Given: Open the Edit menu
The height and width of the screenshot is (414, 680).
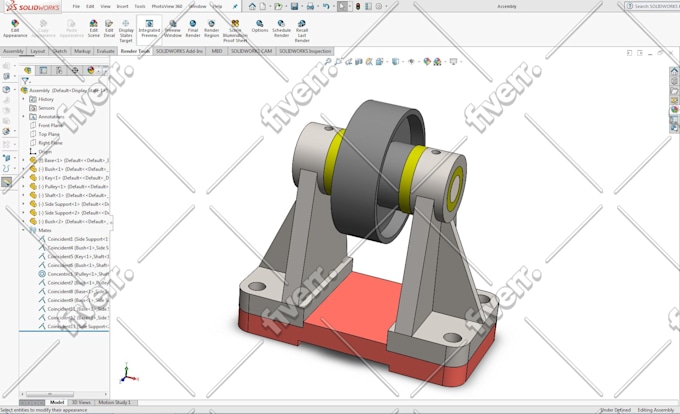Looking at the screenshot, I should [x=90, y=7].
